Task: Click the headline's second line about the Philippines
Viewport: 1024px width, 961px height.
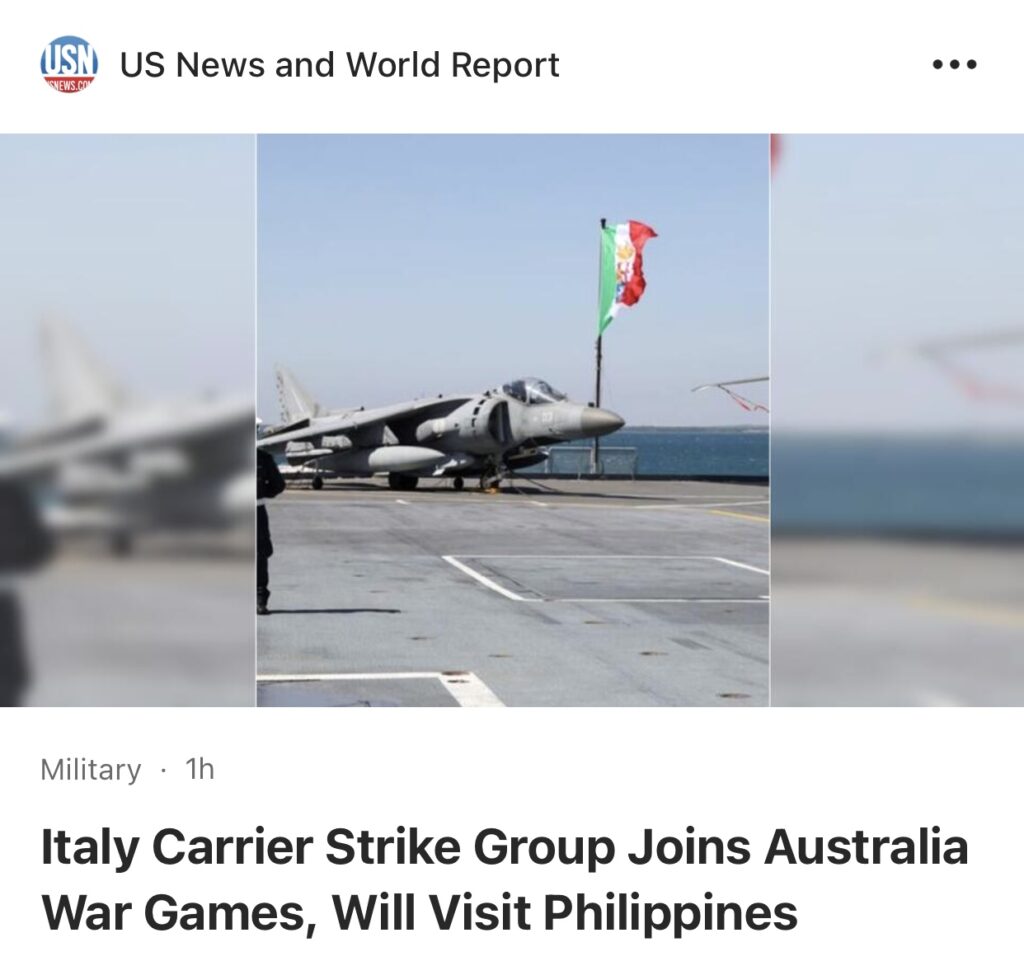Action: (x=419, y=912)
